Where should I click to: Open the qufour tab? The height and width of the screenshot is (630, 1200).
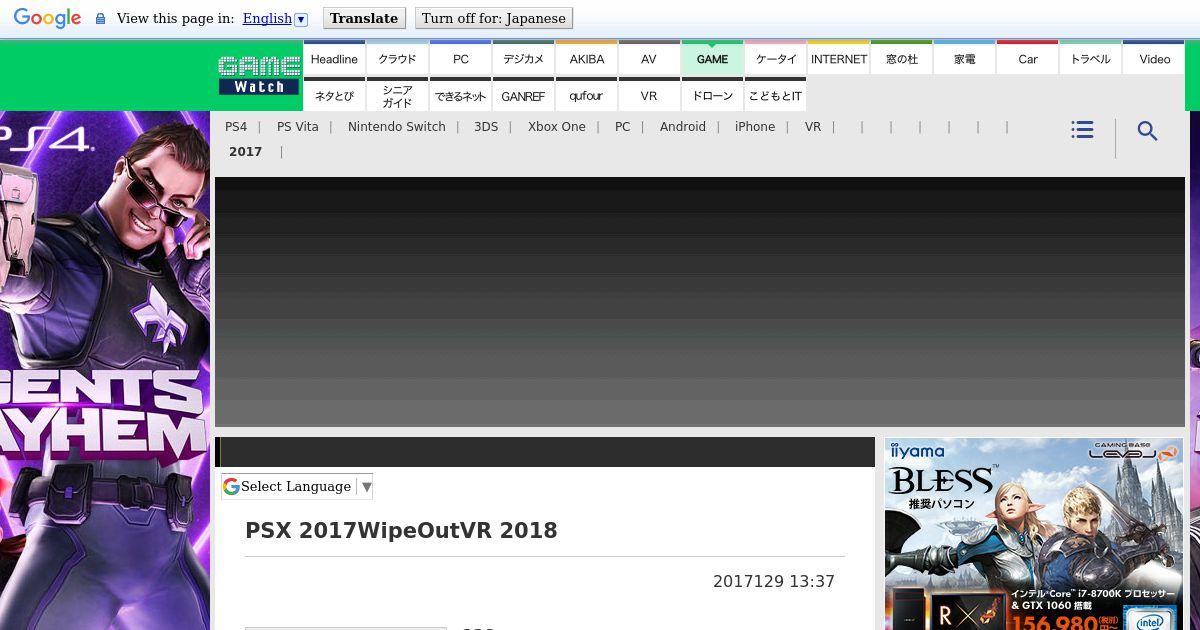[x=587, y=95]
